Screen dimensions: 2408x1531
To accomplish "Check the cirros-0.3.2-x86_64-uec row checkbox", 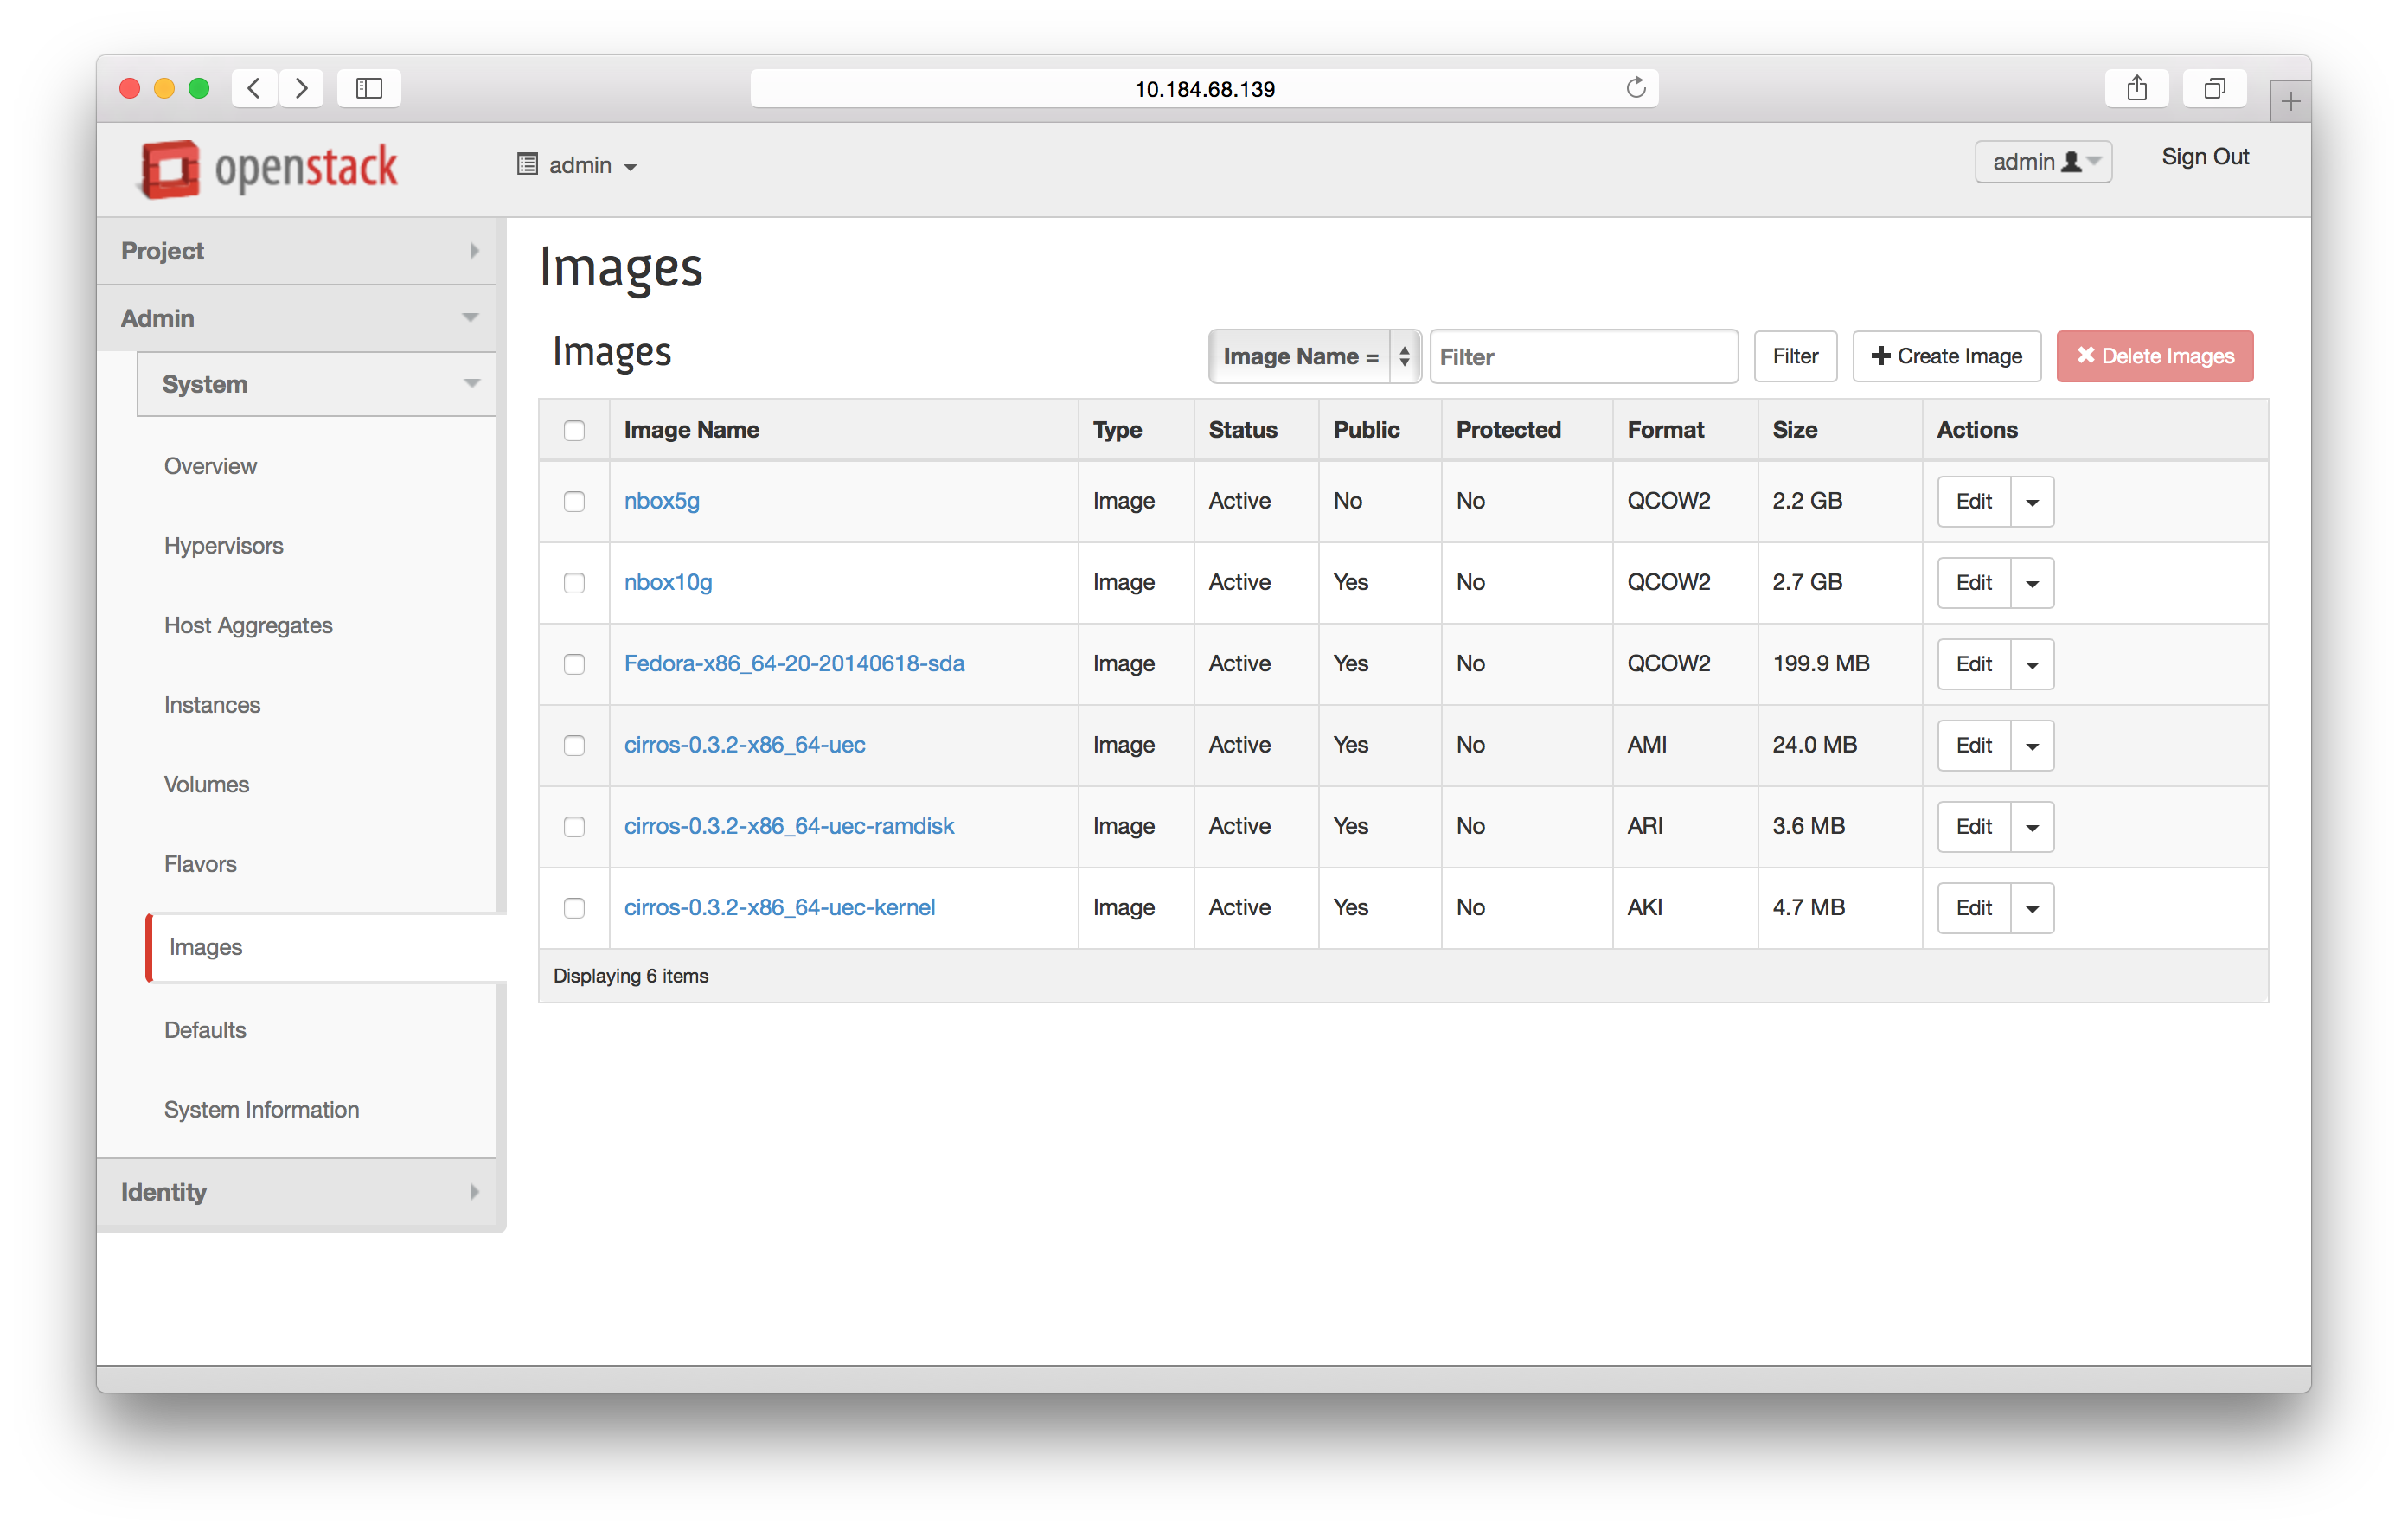I will coord(574,745).
